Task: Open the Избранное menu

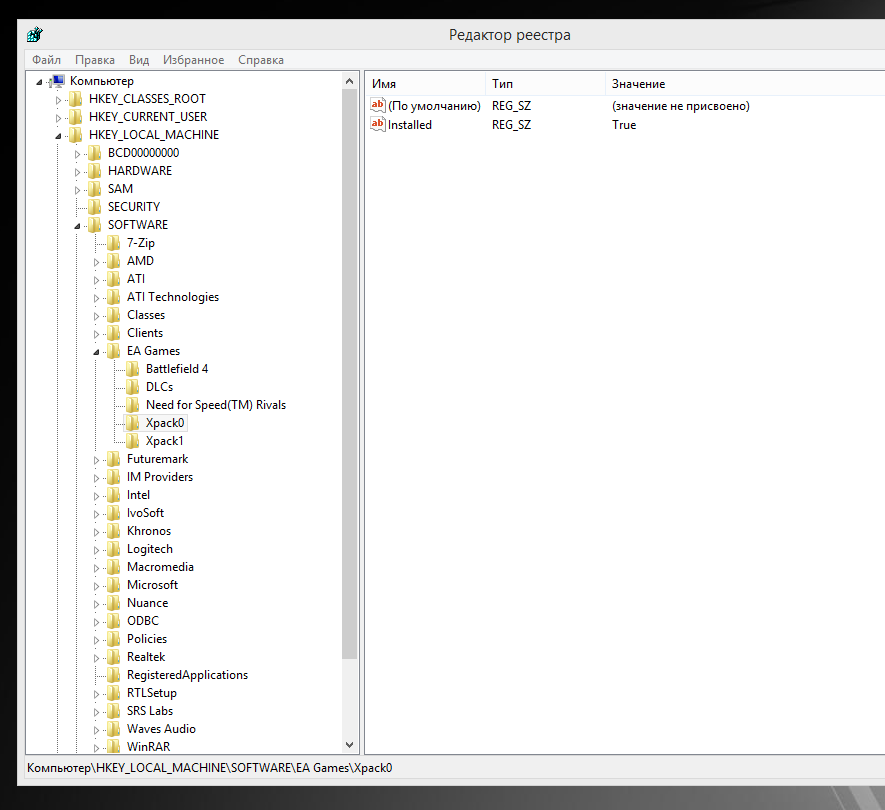Action: tap(194, 60)
